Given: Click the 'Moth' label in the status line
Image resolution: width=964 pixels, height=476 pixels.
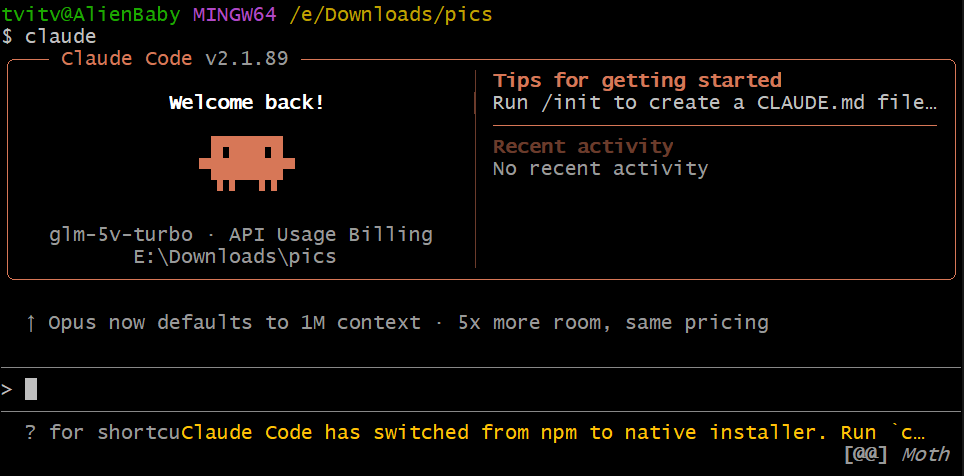Looking at the screenshot, I should [925, 454].
